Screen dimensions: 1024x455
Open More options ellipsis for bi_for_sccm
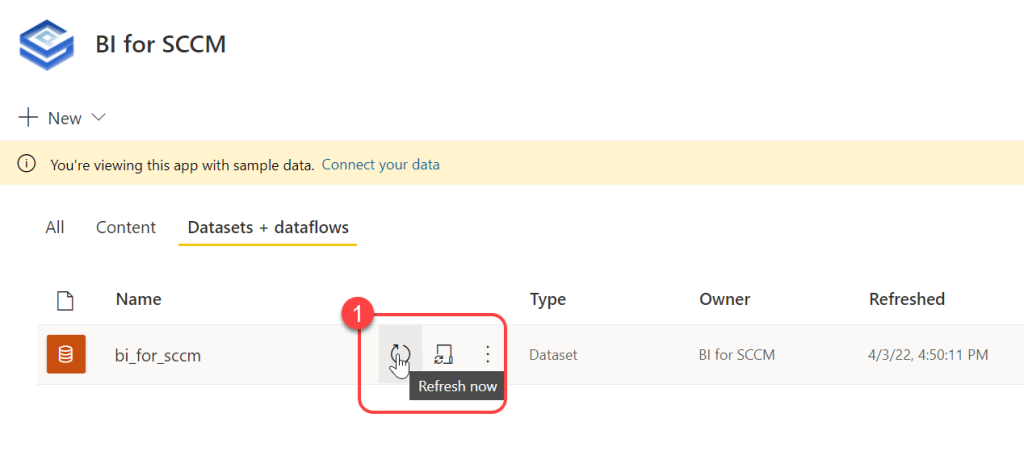[487, 354]
